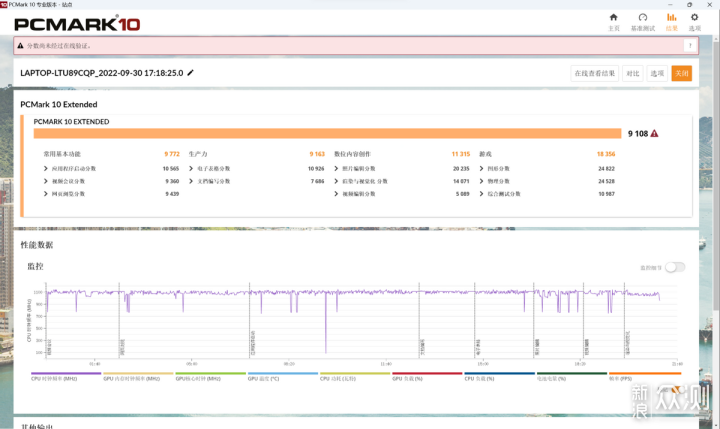Click the red warning triangle beside 9 108
The width and height of the screenshot is (720, 429).
[x=654, y=133]
